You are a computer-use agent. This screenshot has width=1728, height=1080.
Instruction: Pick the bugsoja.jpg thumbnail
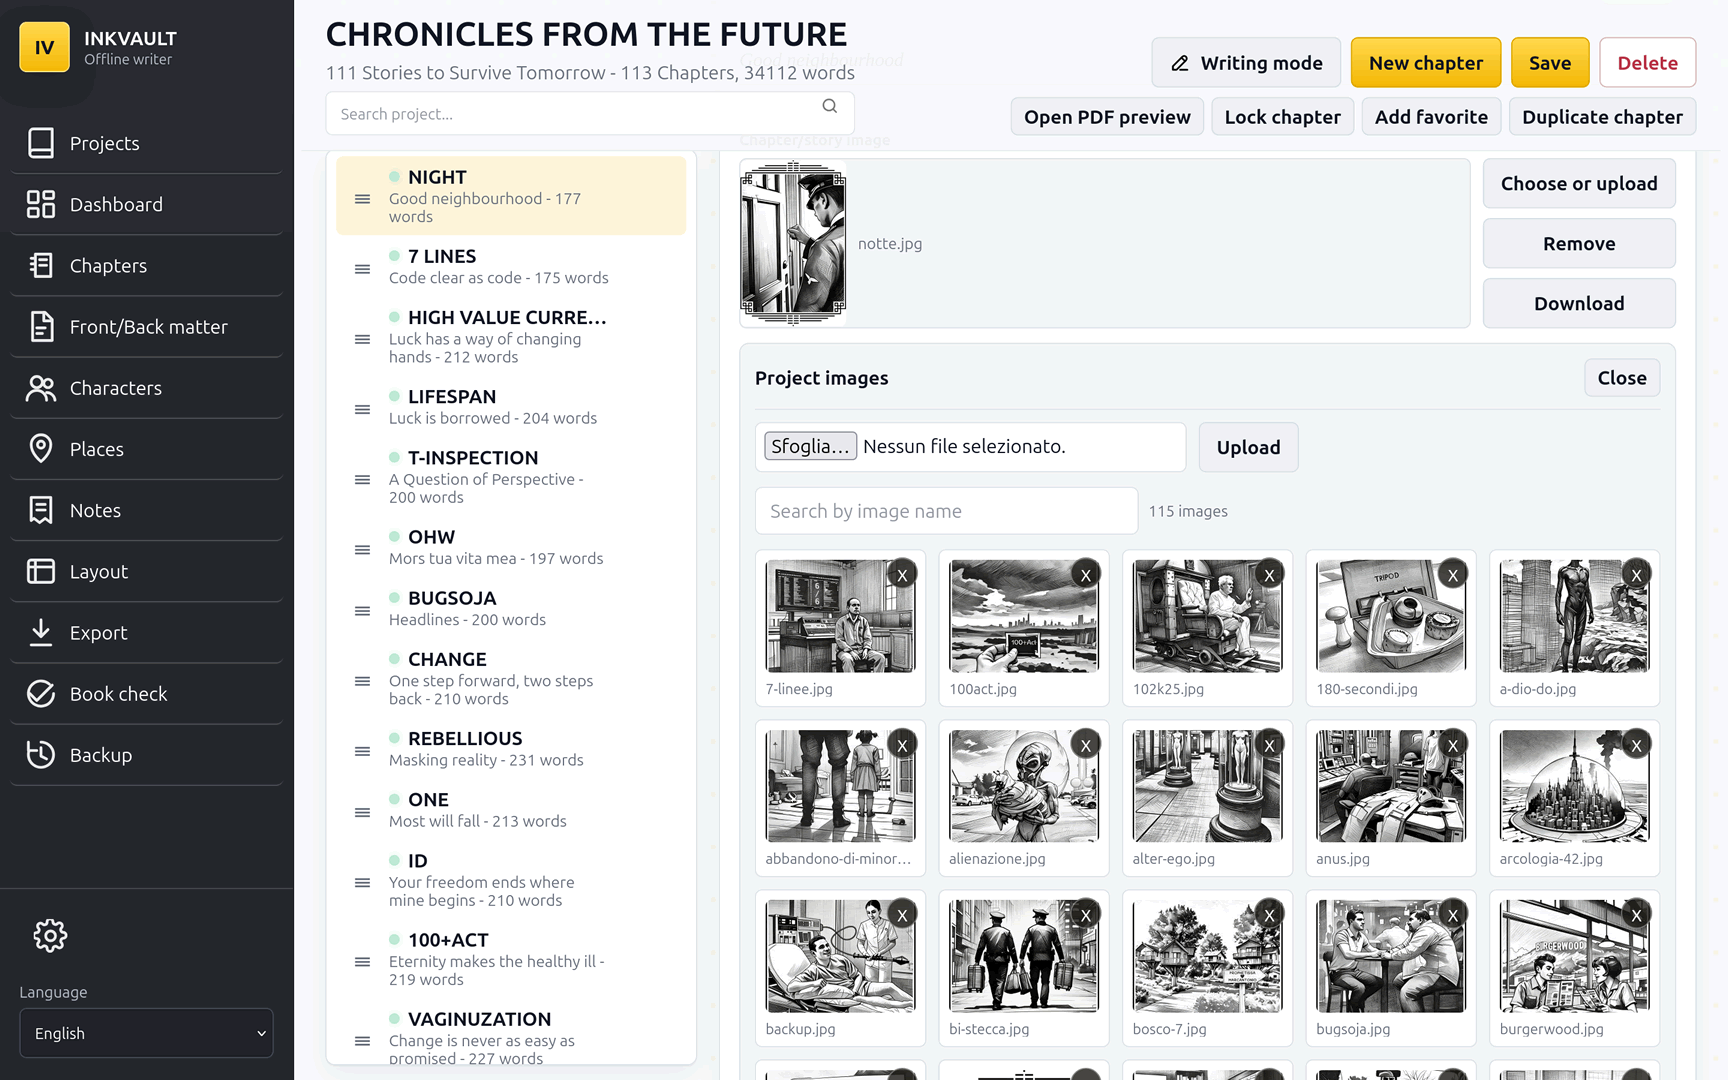tap(1390, 956)
